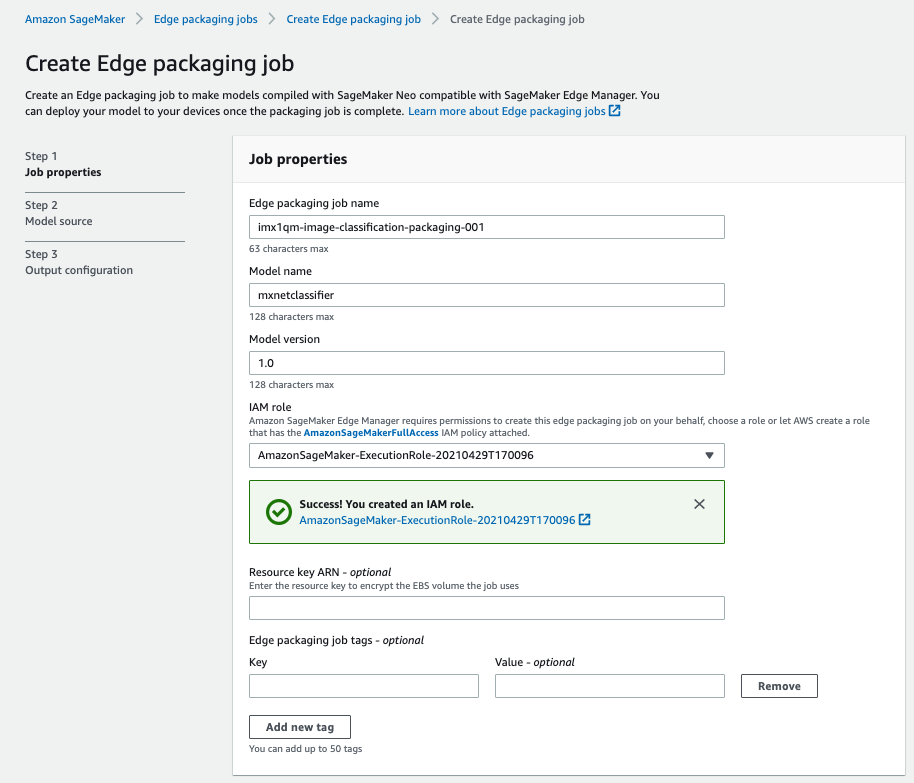The width and height of the screenshot is (914, 783).
Task: Click the Model name field
Action: (x=487, y=295)
